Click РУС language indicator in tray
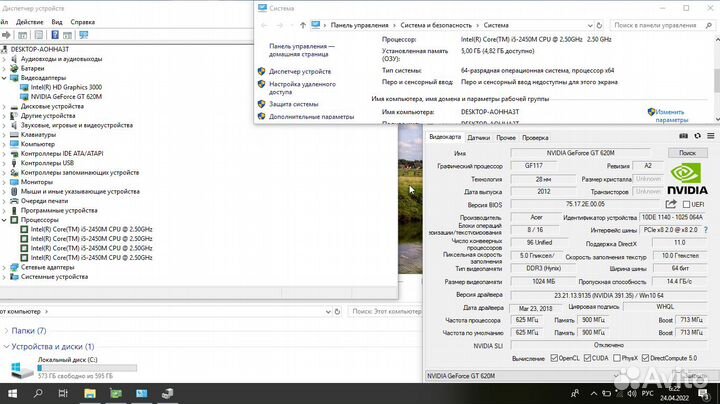Image resolution: width=720 pixels, height=404 pixels. [647, 393]
